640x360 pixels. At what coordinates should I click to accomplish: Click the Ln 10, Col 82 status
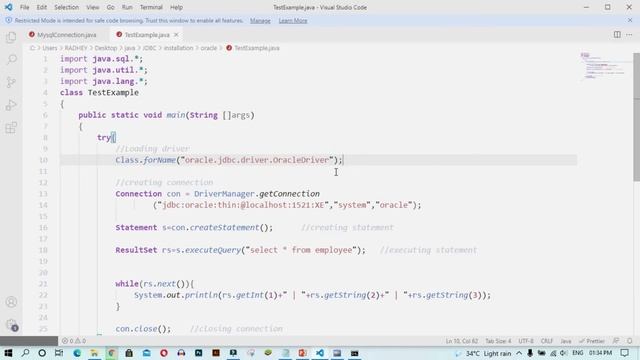(x=462, y=341)
